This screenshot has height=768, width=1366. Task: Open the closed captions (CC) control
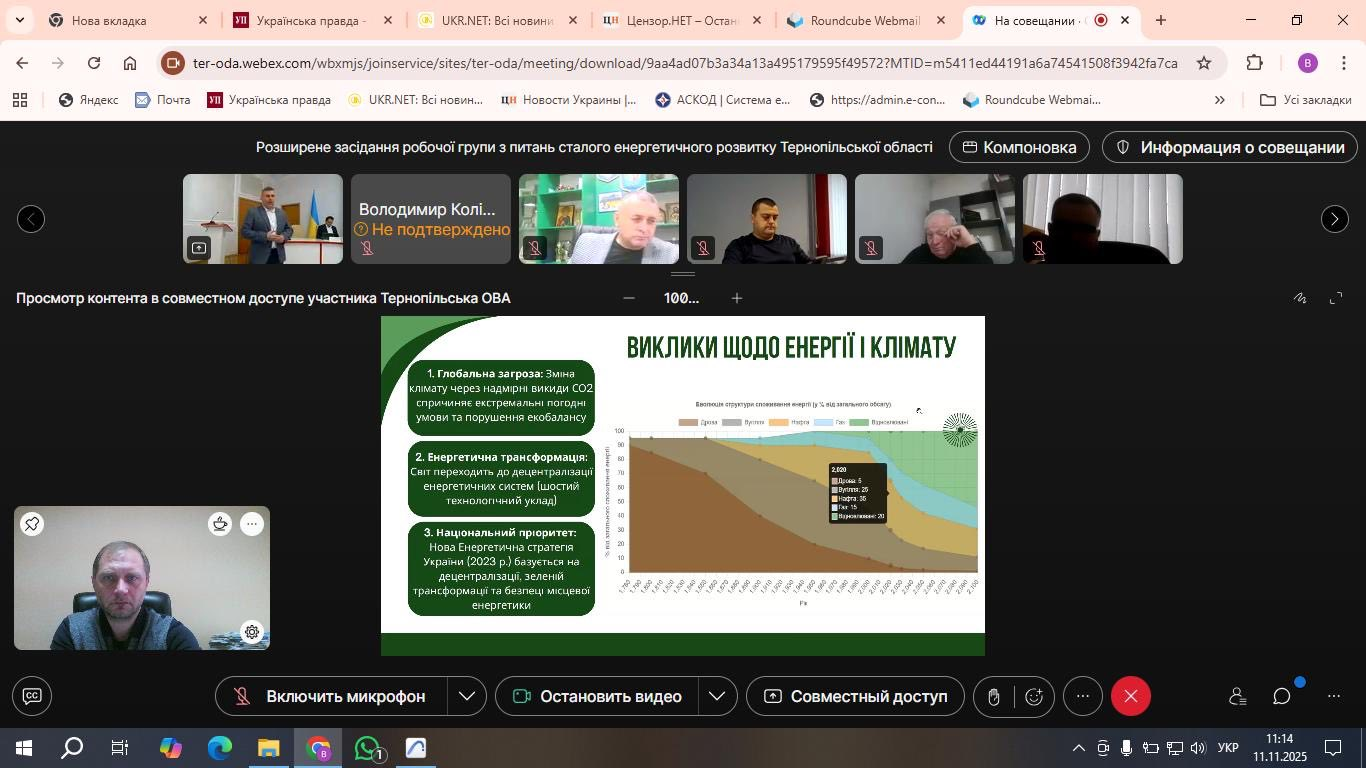point(32,696)
